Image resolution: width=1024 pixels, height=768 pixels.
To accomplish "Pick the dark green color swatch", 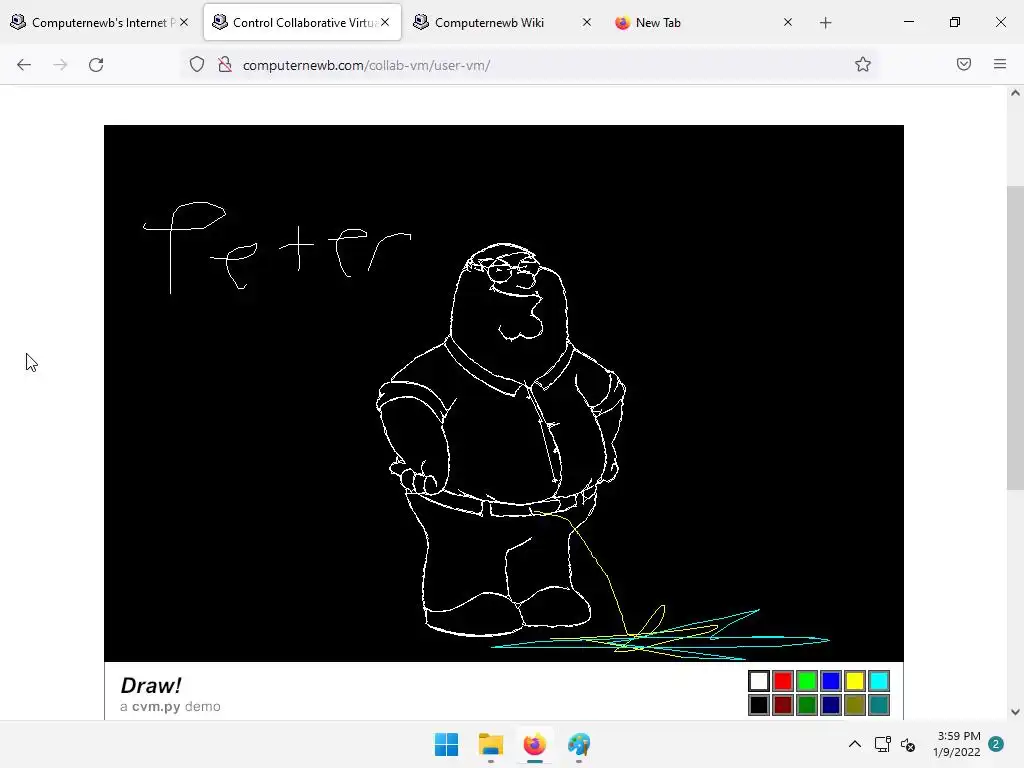I will (x=807, y=705).
